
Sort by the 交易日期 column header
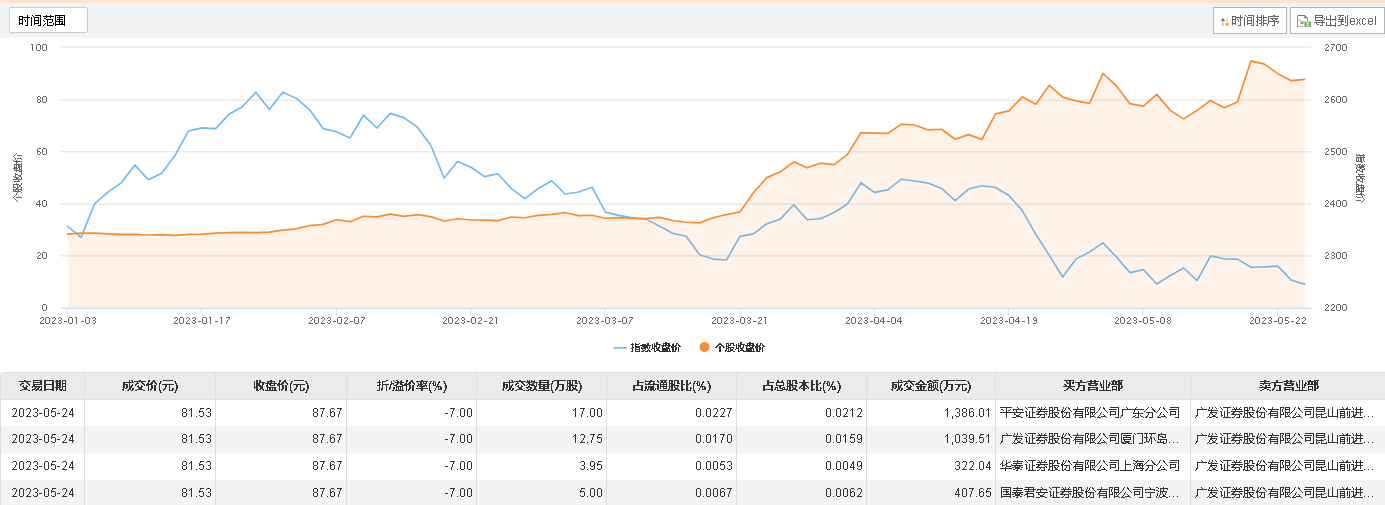tap(42, 386)
